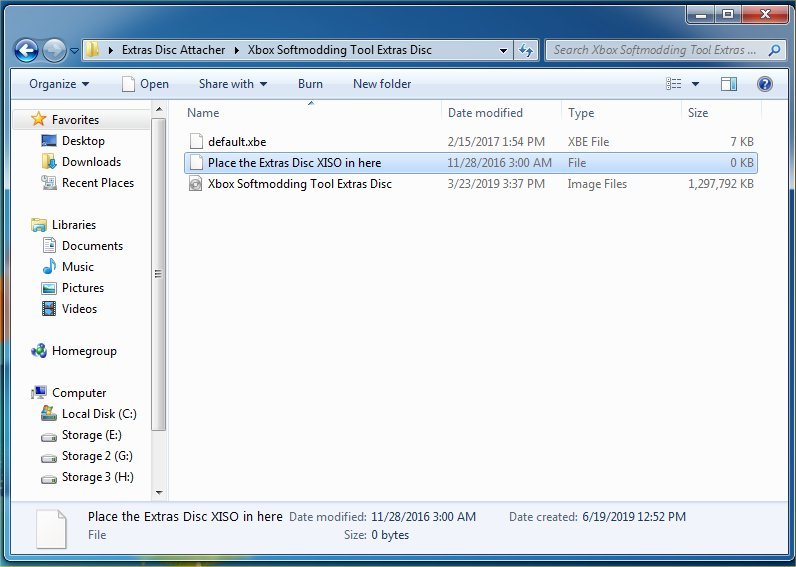Open the Storage (E:) drive
The width and height of the screenshot is (796, 567).
pos(91,435)
